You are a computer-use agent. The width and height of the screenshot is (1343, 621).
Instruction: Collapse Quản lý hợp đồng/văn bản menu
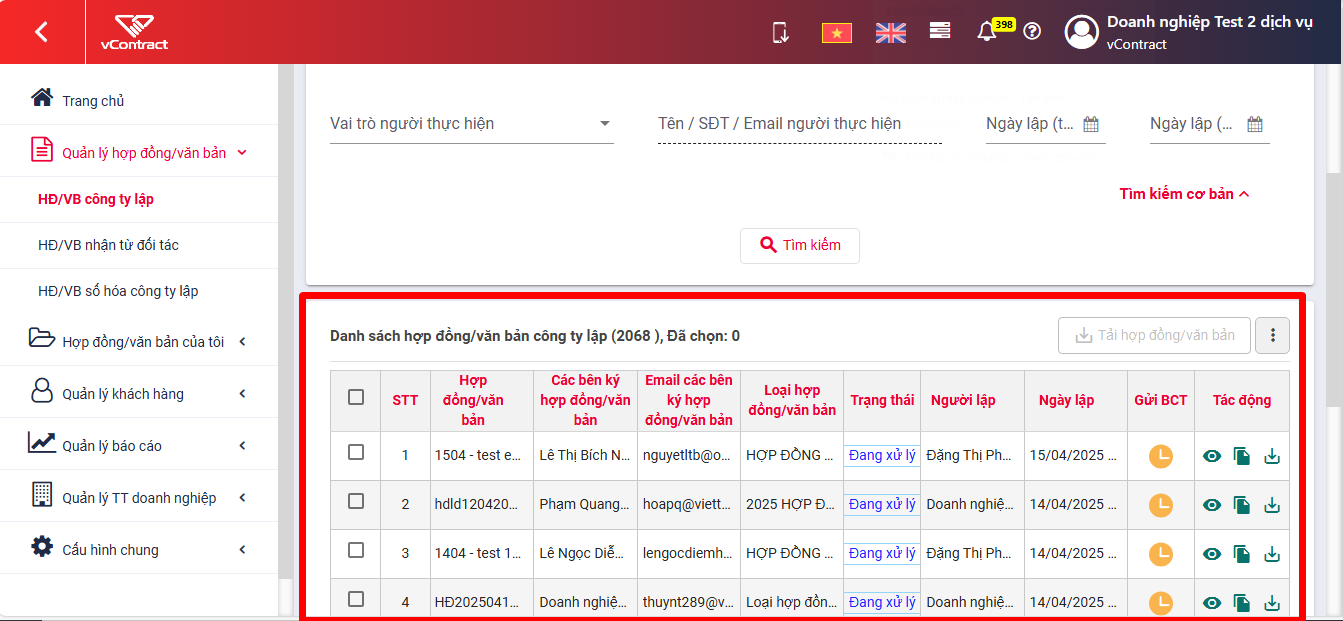click(139, 152)
